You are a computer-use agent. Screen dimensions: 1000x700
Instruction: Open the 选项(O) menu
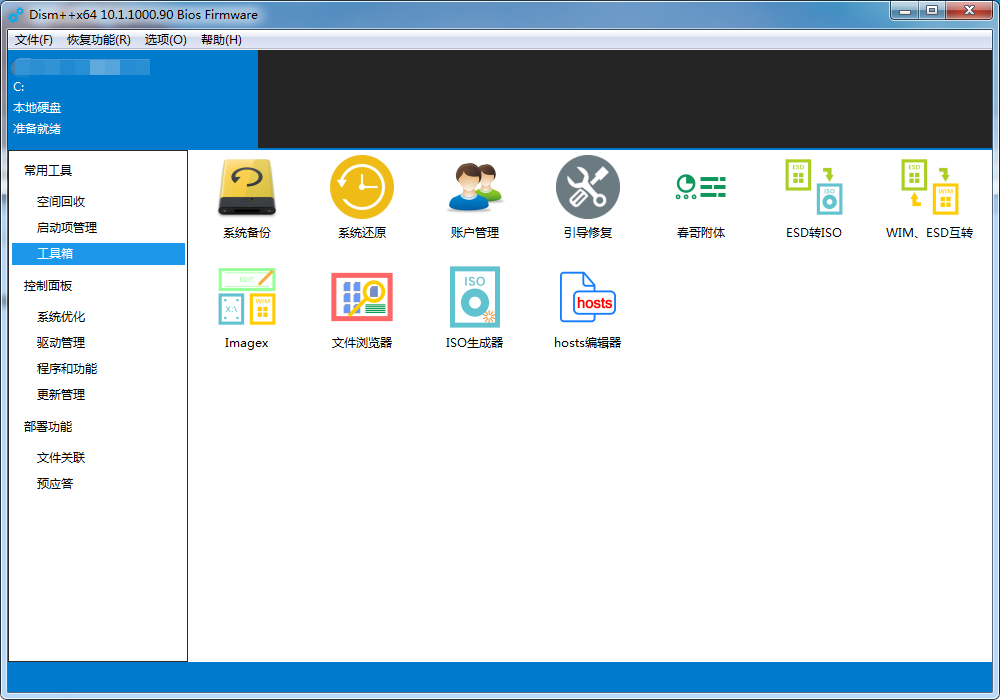(x=165, y=40)
